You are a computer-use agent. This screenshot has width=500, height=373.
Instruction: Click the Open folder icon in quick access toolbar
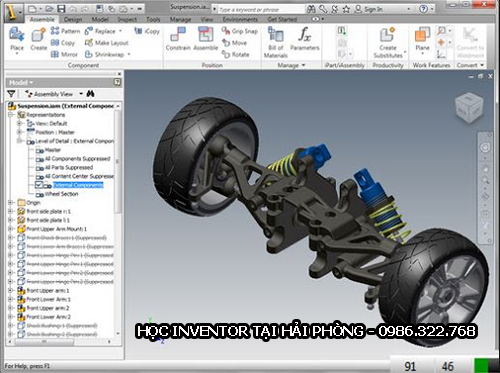pyautogui.click(x=50, y=9)
